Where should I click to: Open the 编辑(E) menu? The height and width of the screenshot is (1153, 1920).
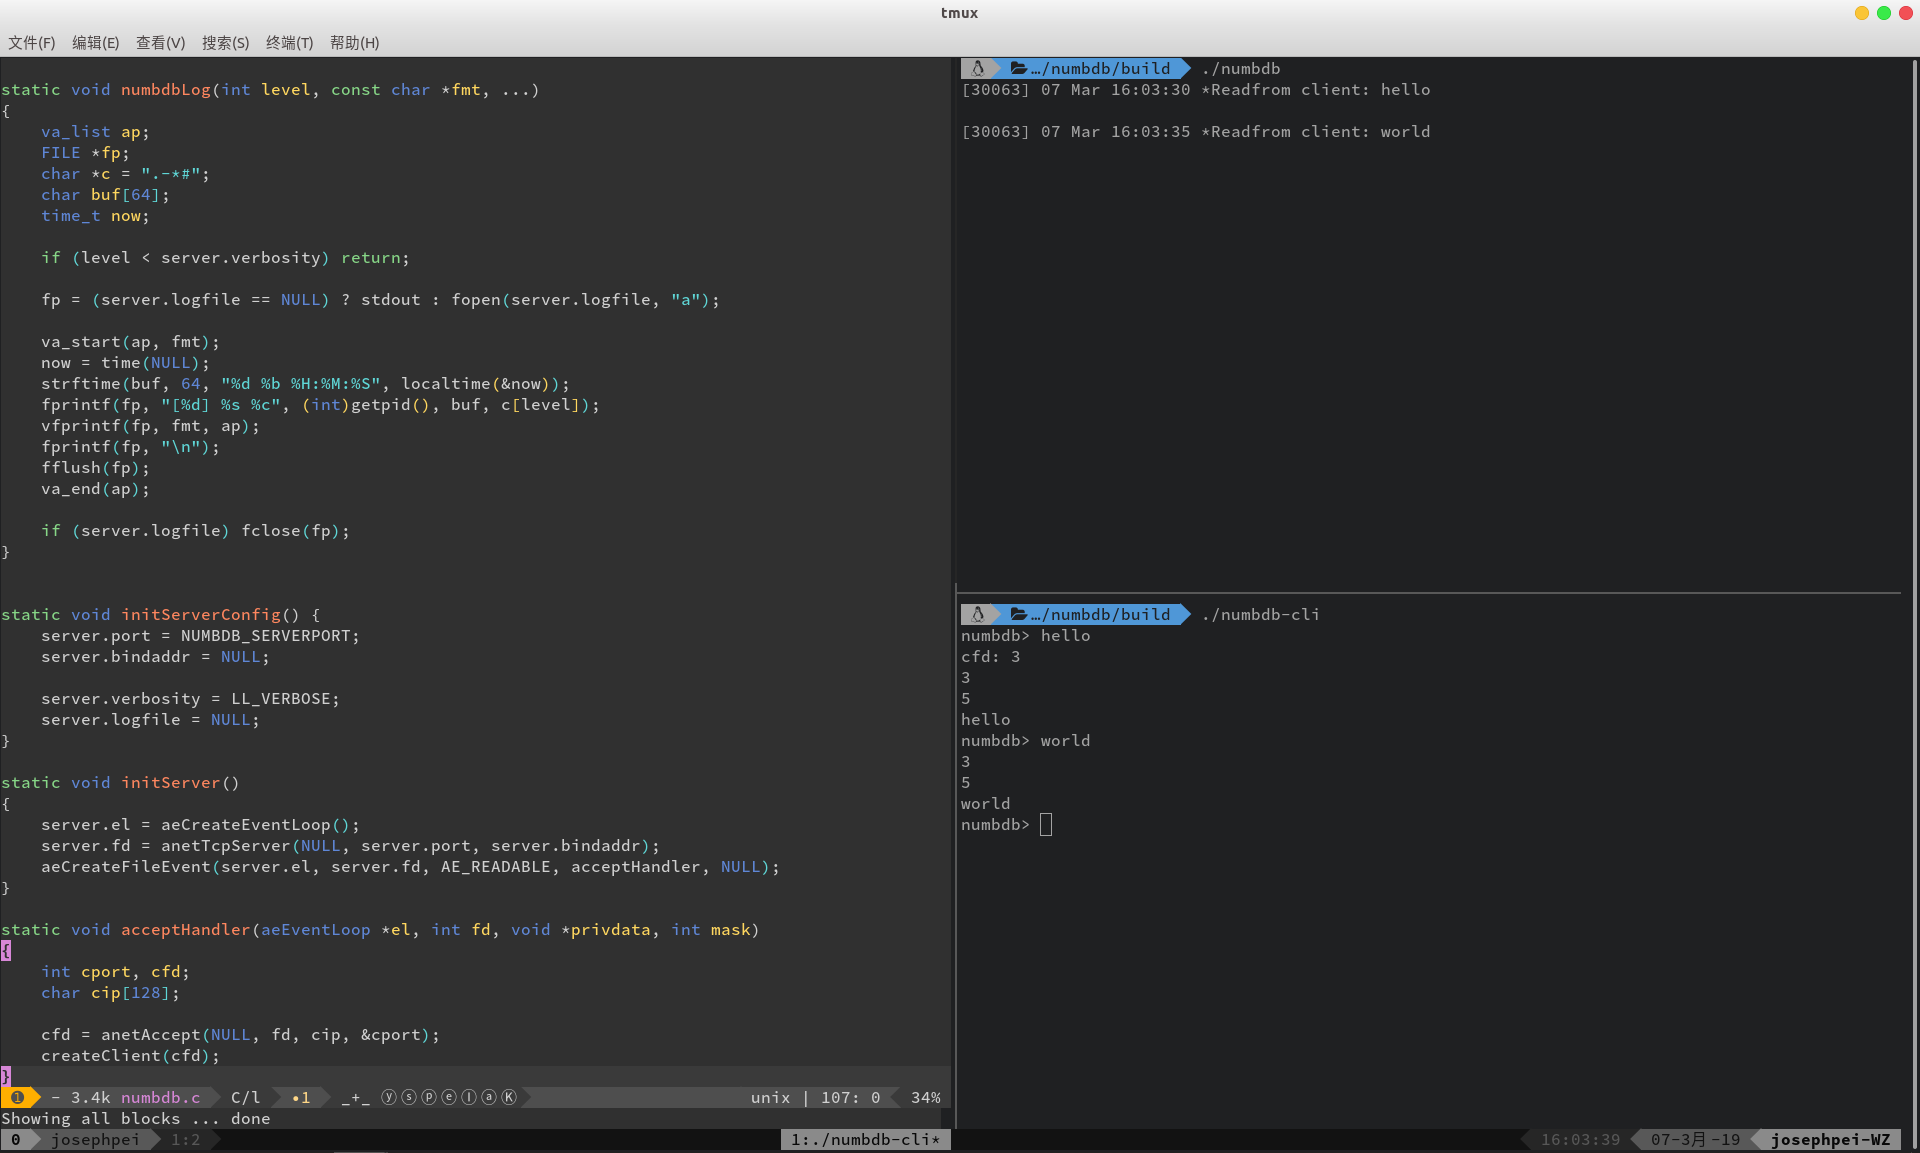point(95,43)
